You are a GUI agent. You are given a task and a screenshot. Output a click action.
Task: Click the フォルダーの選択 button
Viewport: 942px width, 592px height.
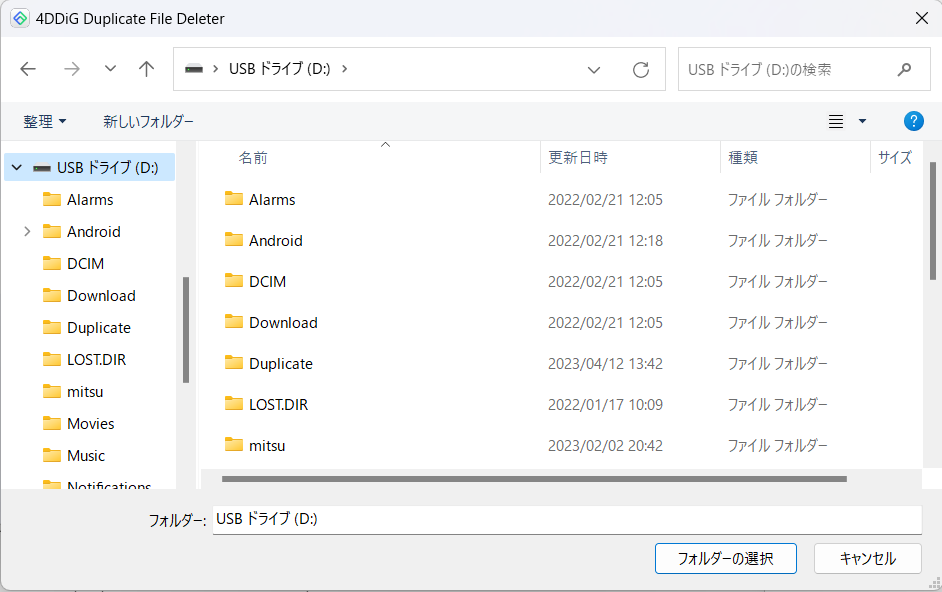725,559
